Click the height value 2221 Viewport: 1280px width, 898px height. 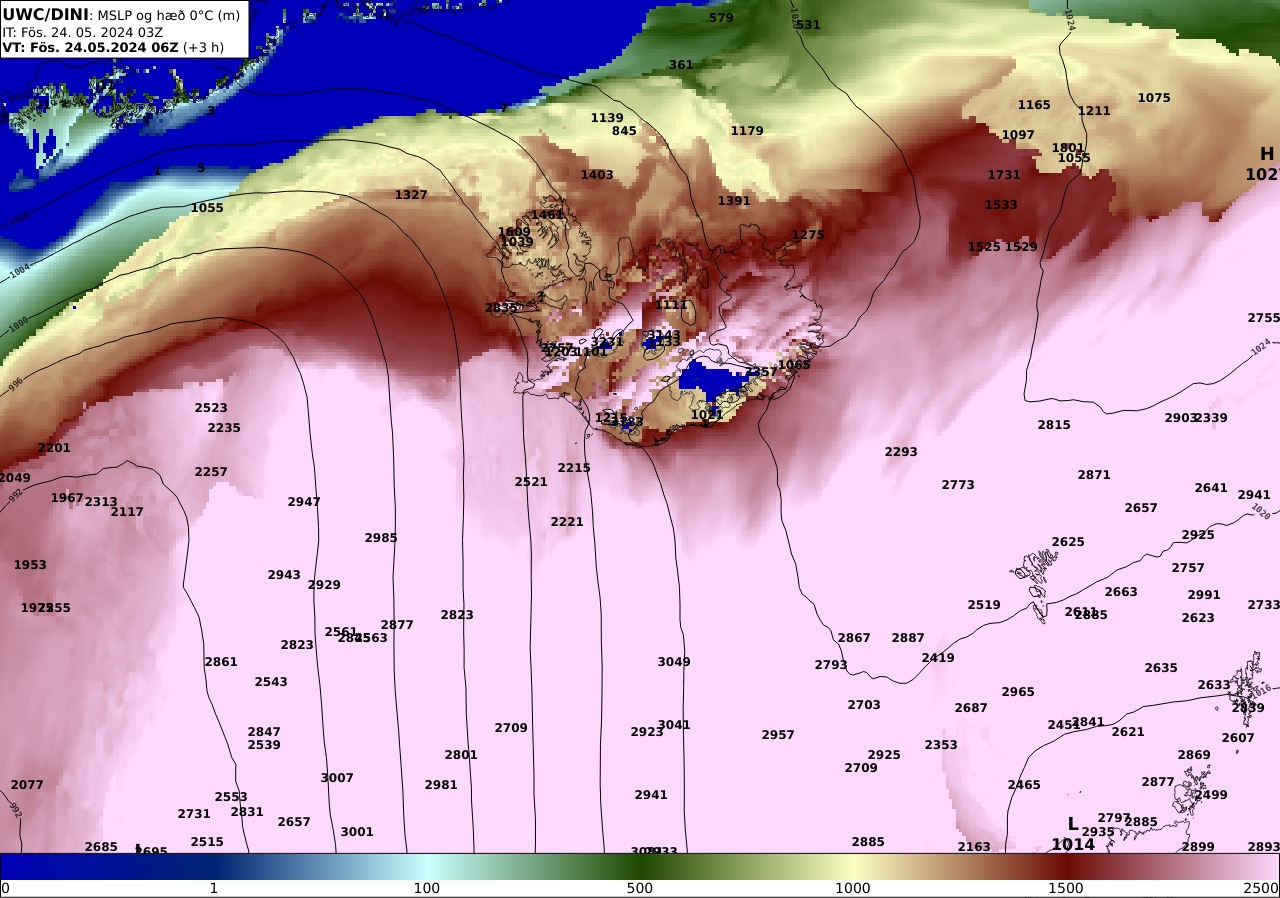tap(567, 522)
